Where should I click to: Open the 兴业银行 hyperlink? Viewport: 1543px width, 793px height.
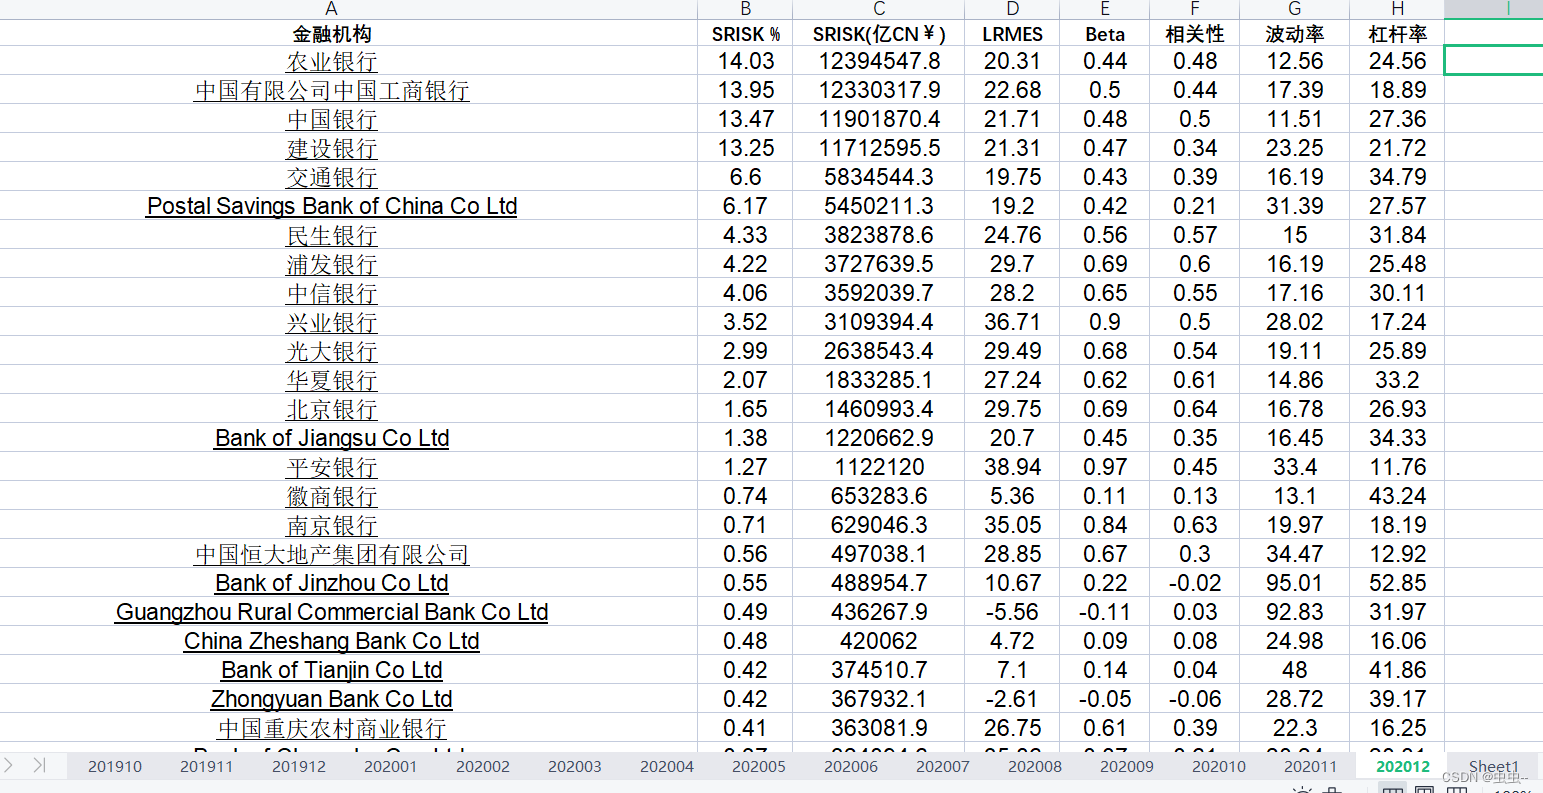click(332, 323)
